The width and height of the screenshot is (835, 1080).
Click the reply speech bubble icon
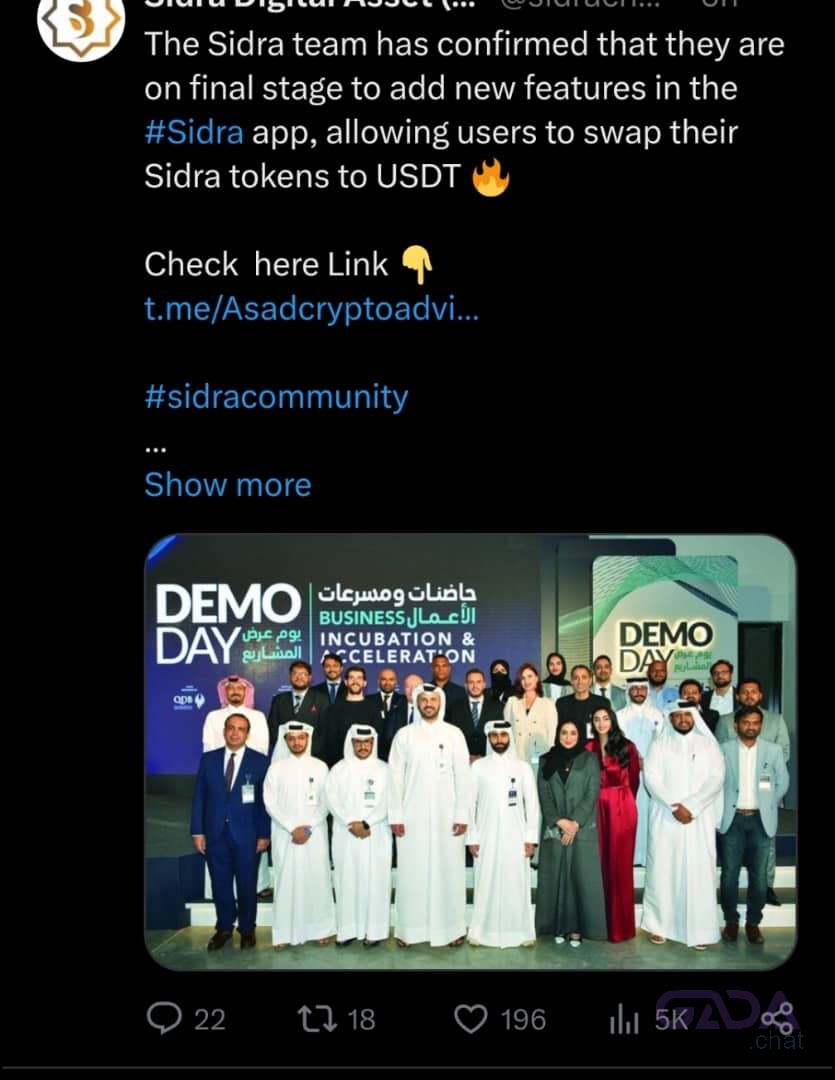click(x=165, y=1018)
